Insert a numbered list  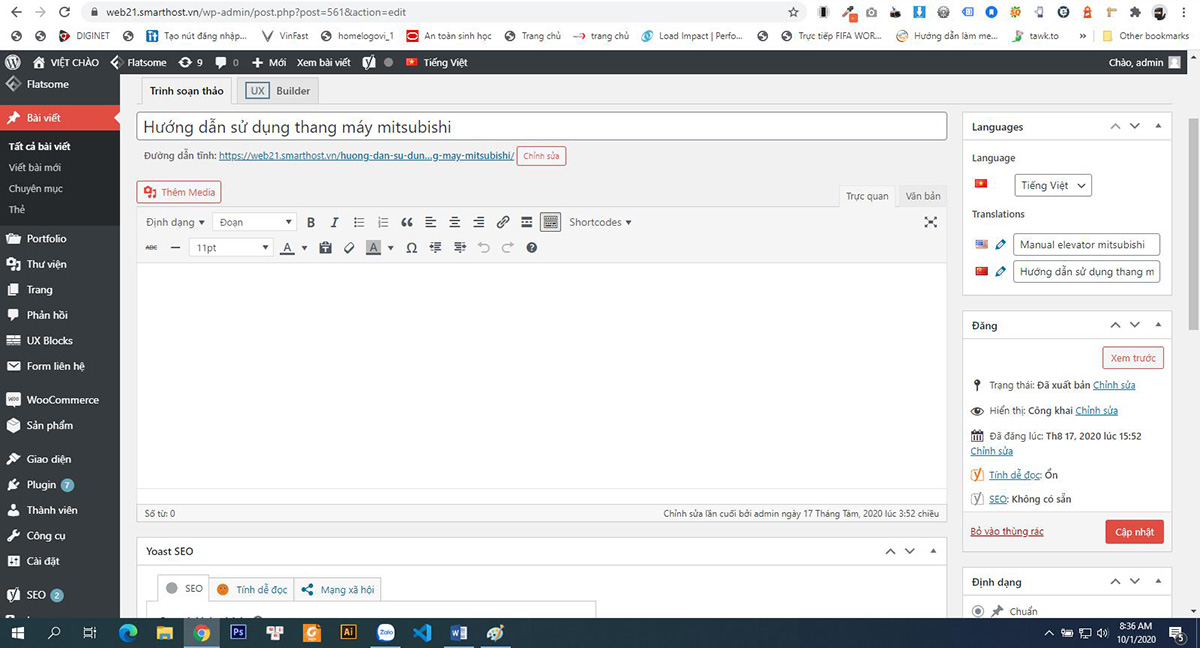383,222
